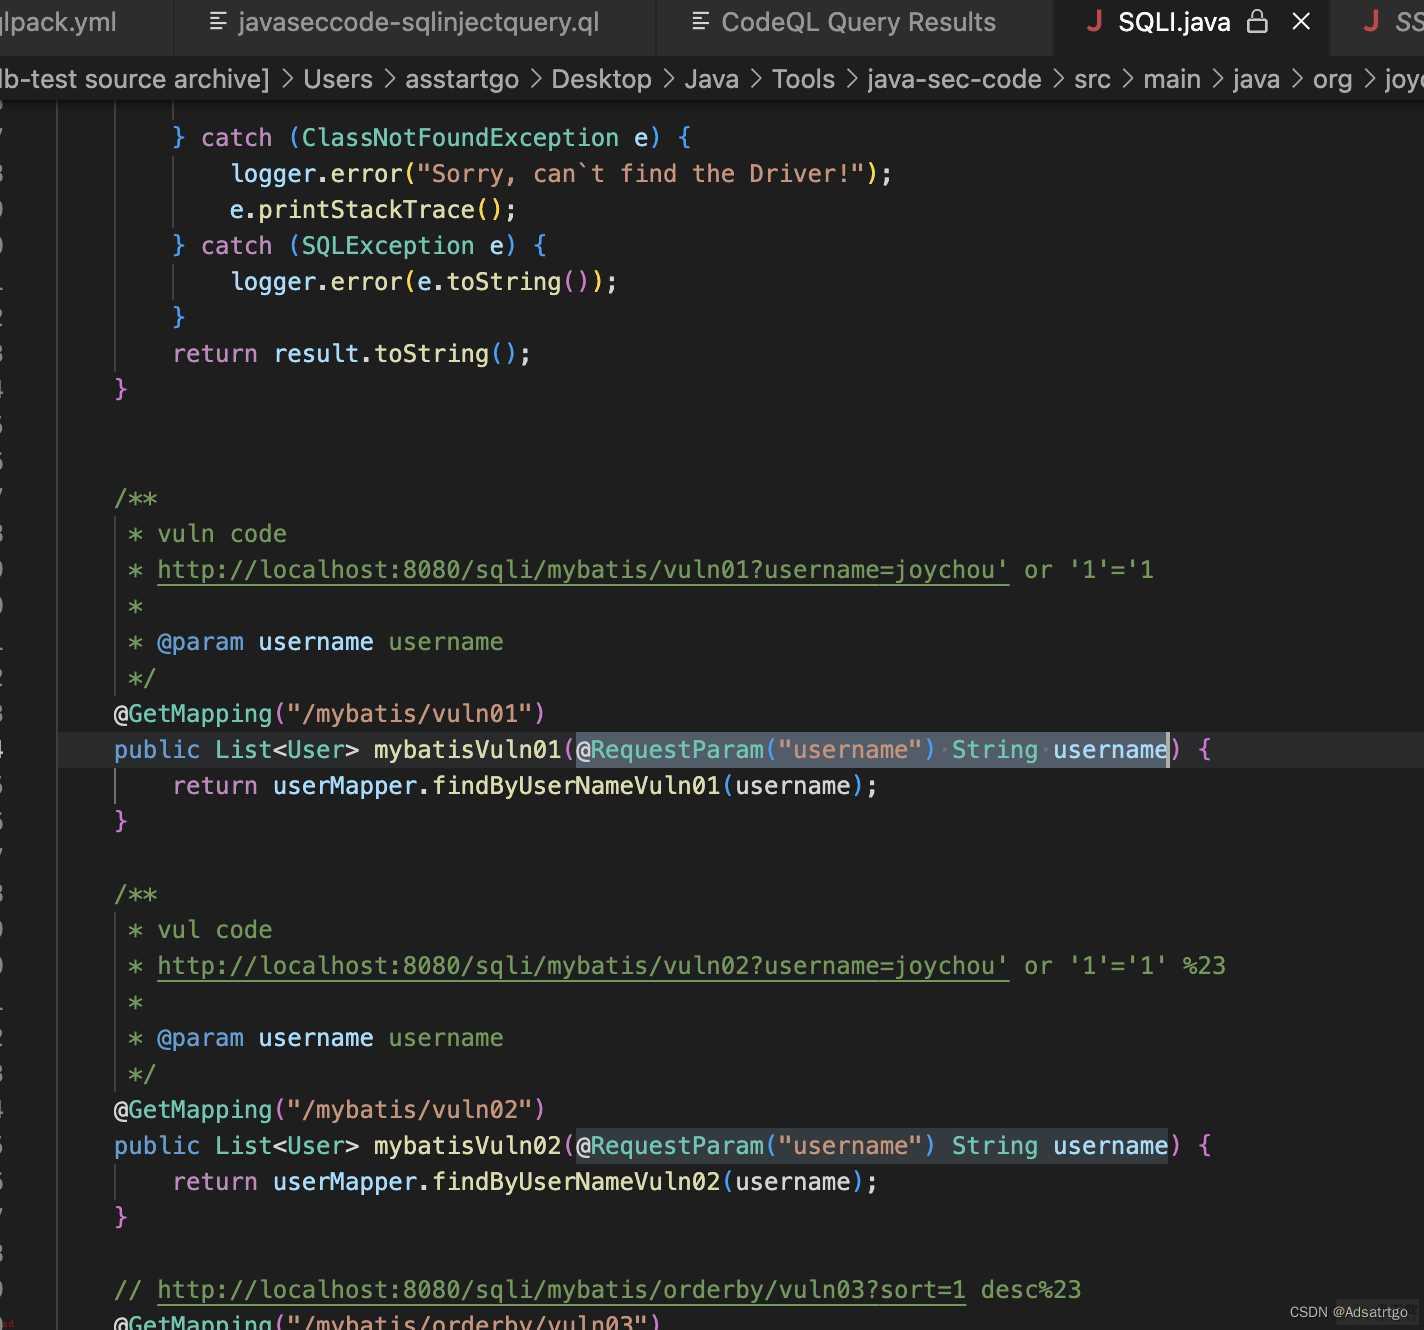Open the tab ending in pack.yml
The width and height of the screenshot is (1424, 1330).
58,22
